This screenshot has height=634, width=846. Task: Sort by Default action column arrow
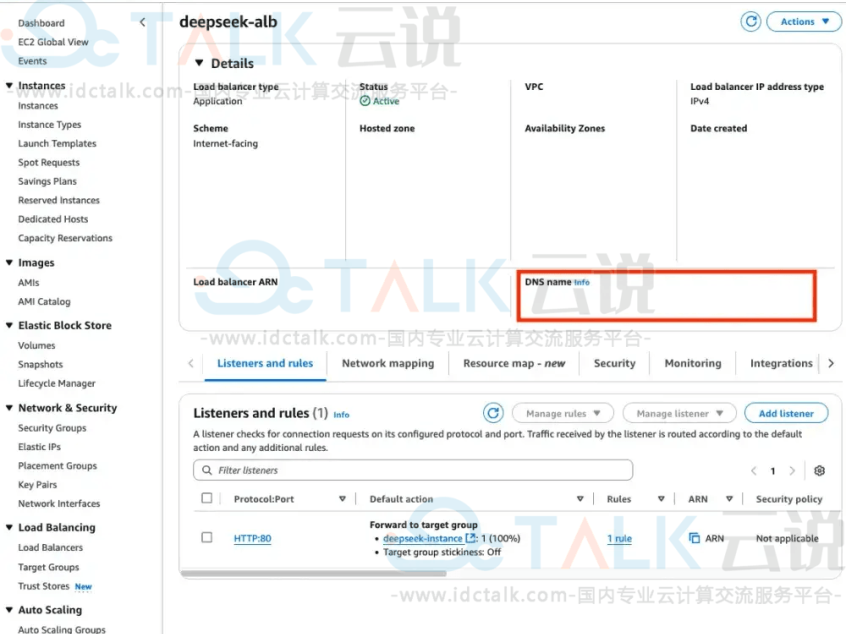tap(580, 499)
